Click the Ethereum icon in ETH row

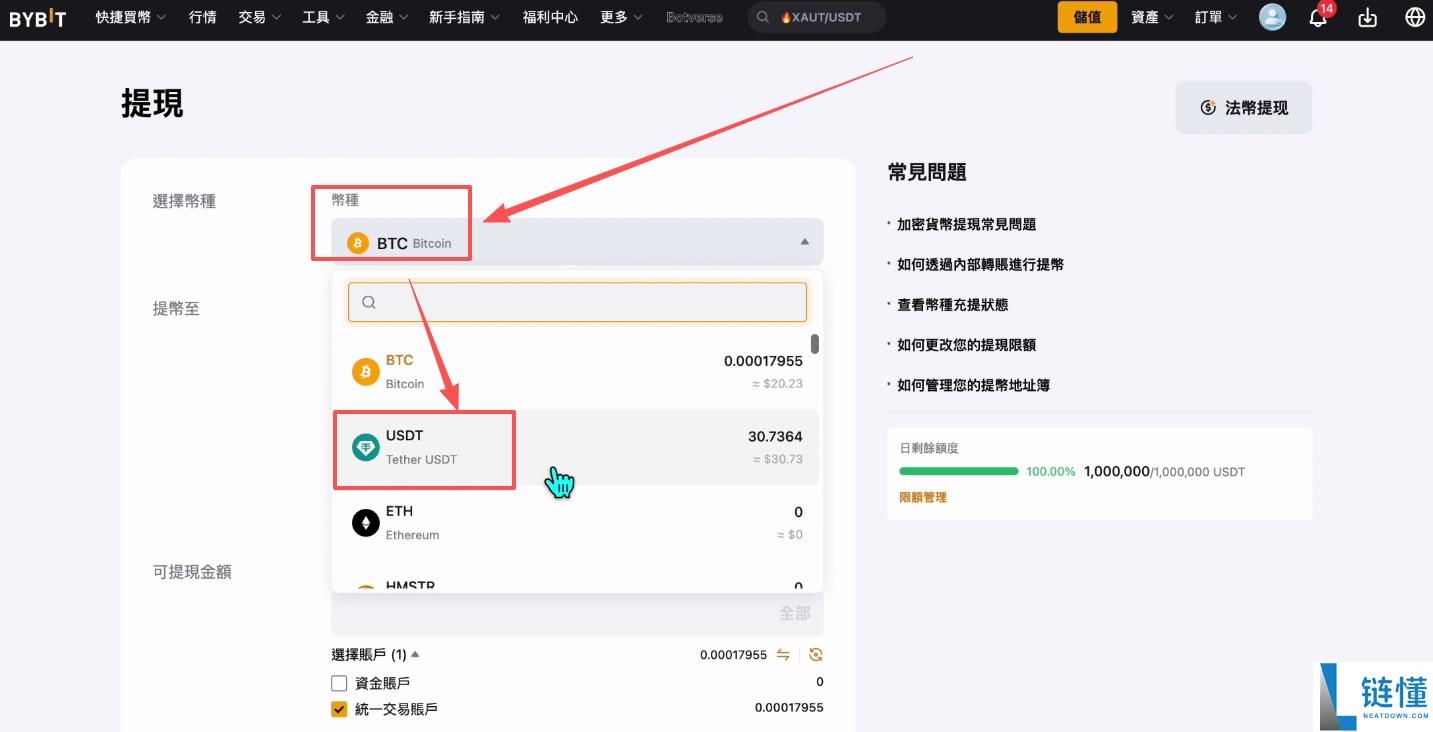coord(366,523)
